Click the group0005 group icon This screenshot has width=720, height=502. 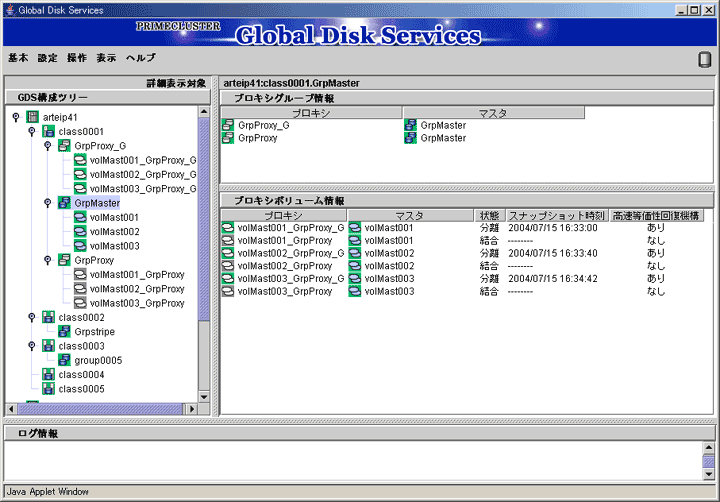coord(64,360)
